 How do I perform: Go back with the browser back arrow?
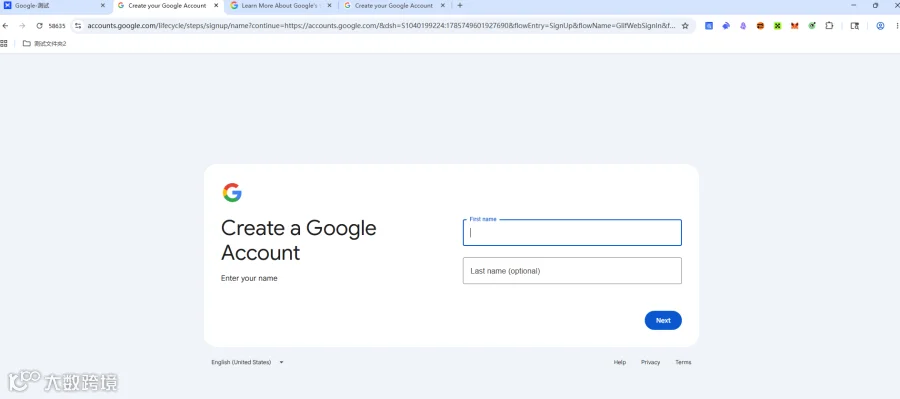[x=6, y=26]
